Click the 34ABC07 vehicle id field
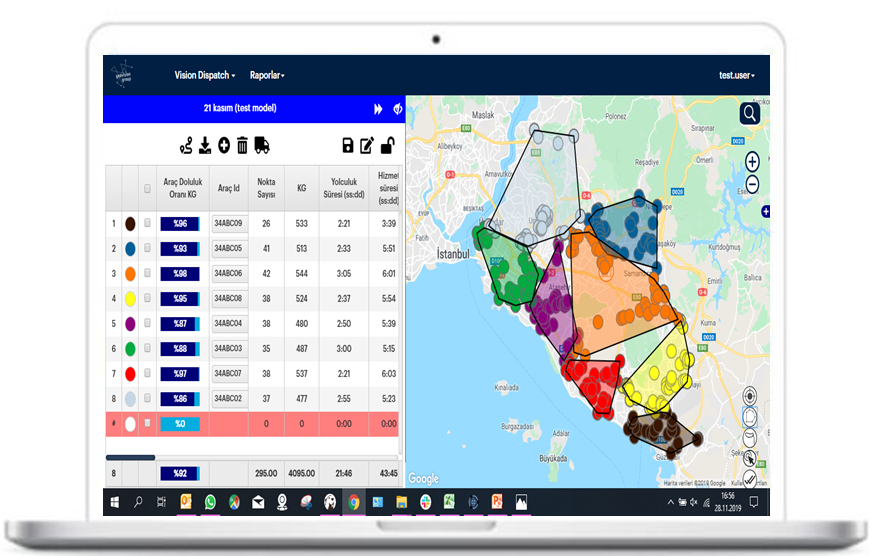 pos(229,373)
